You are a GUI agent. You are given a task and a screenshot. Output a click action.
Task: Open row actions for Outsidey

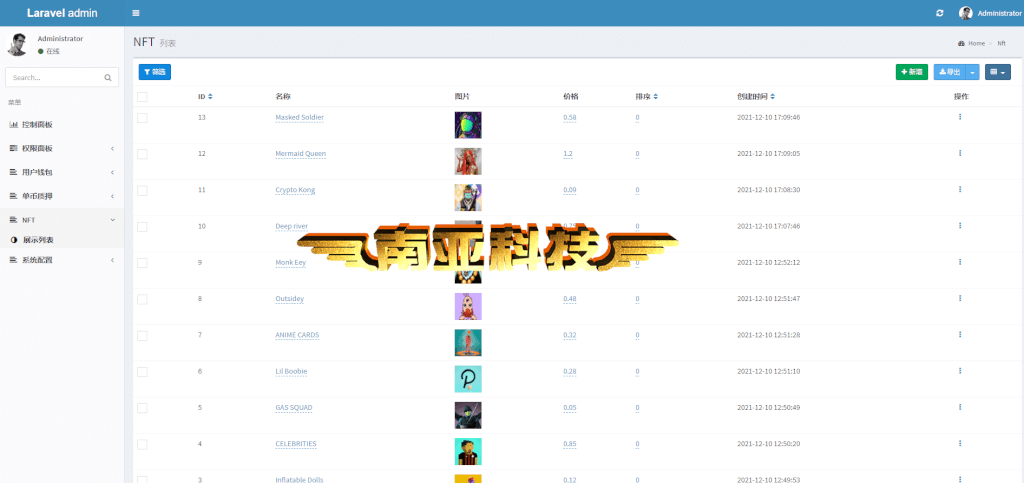pos(960,298)
